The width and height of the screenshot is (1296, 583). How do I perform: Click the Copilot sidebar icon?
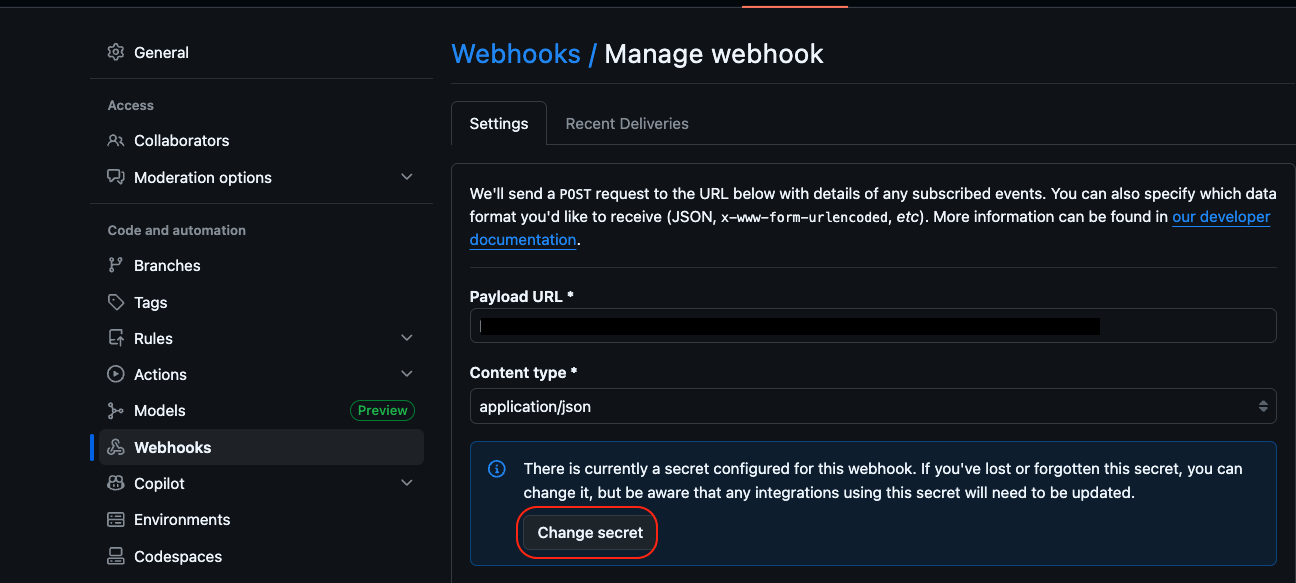tap(116, 484)
